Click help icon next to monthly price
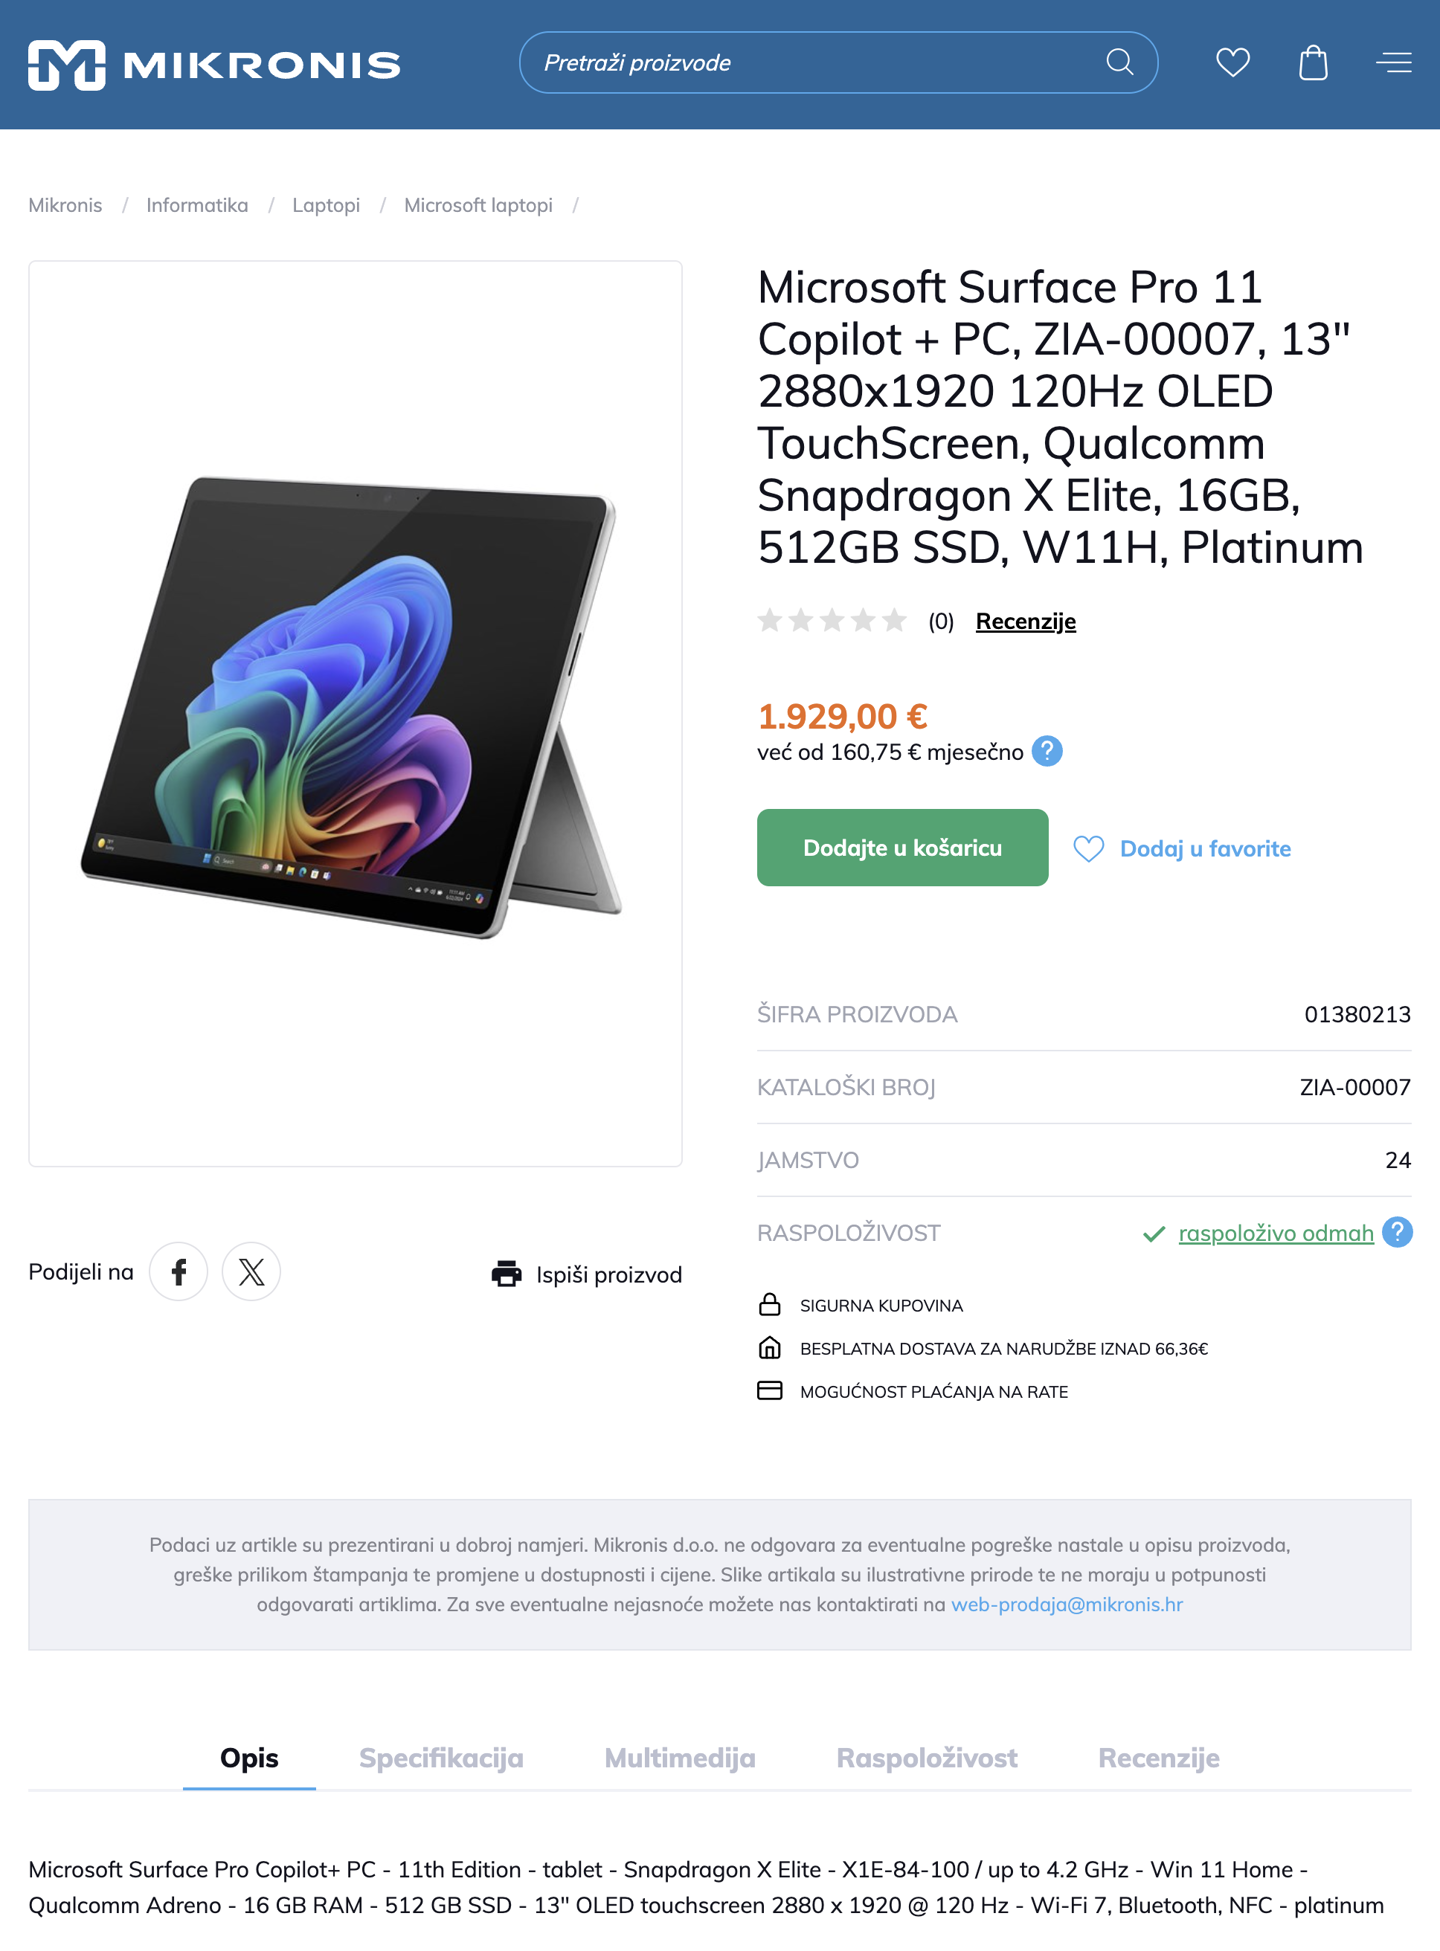Image resolution: width=1440 pixels, height=1951 pixels. [x=1047, y=751]
